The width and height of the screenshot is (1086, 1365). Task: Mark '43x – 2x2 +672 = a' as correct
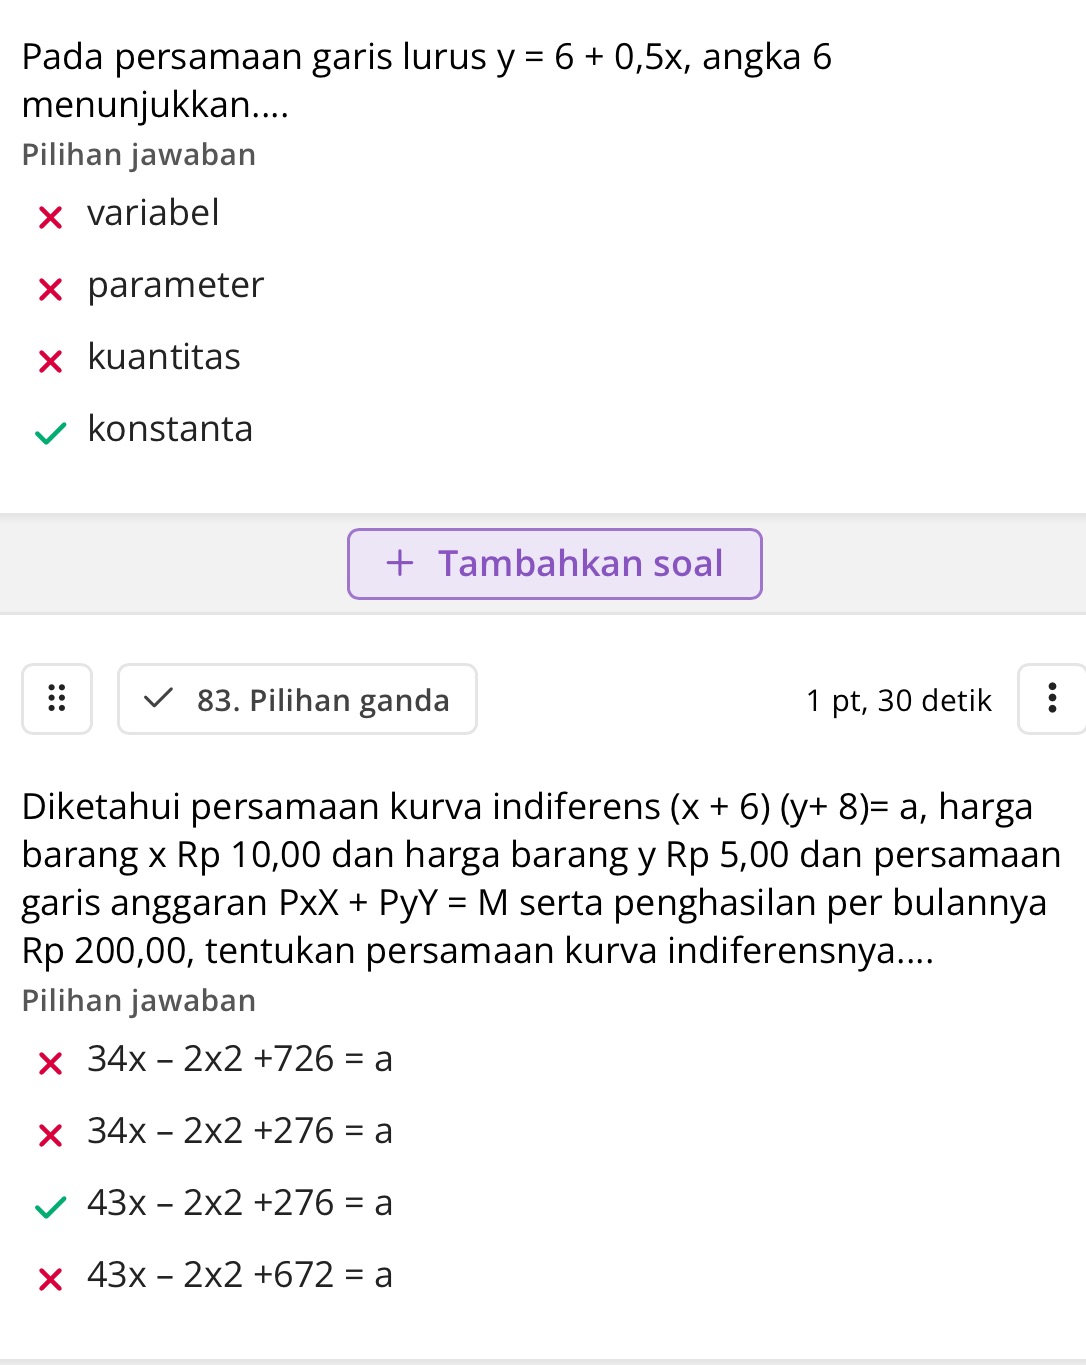click(x=48, y=1279)
